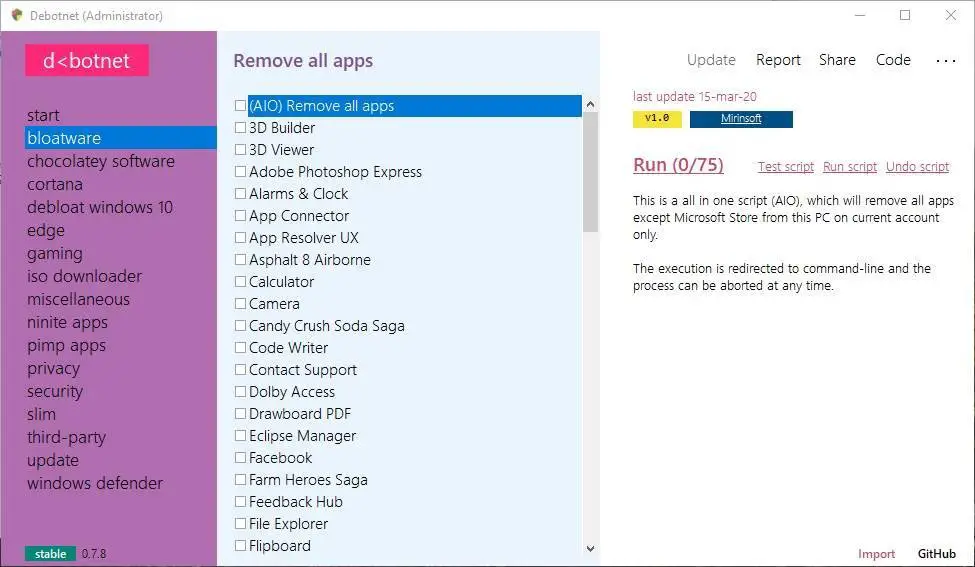Select the privacy category in sidebar
The image size is (975, 567).
click(54, 368)
